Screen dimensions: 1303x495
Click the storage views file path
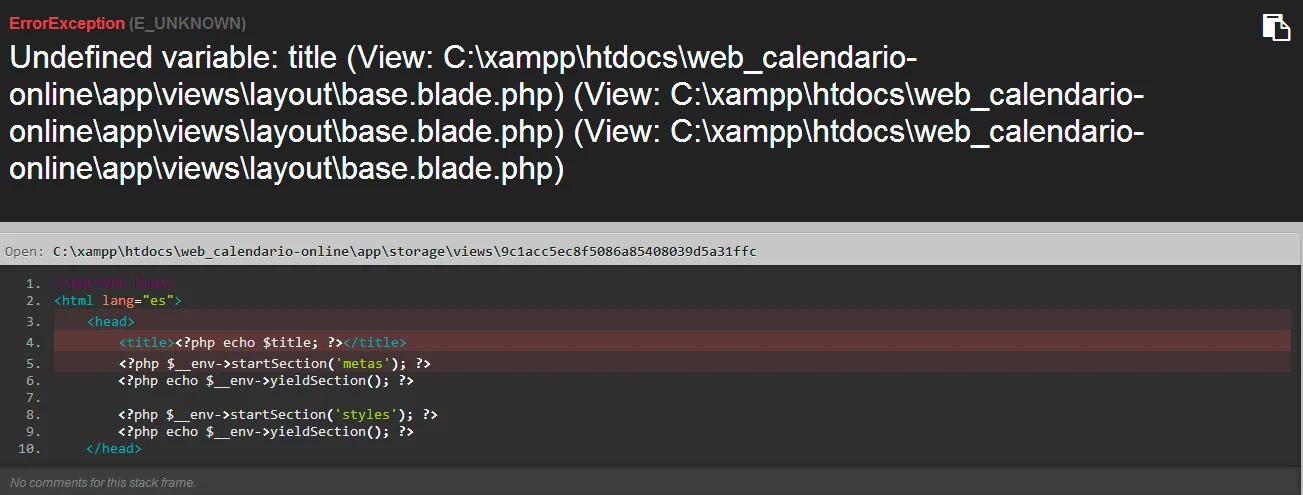coord(405,251)
